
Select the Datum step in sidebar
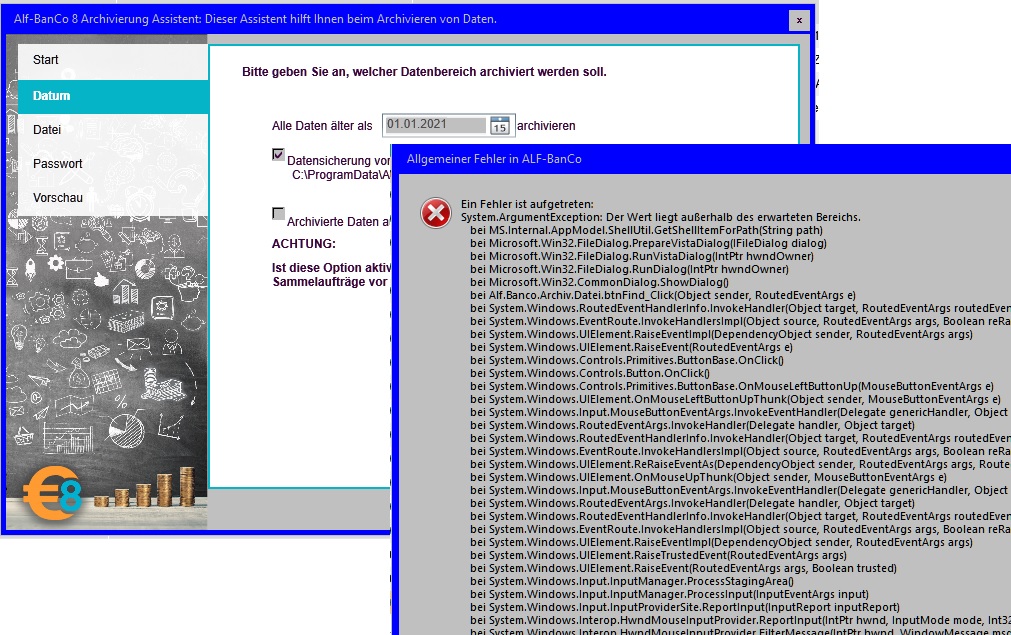point(113,96)
